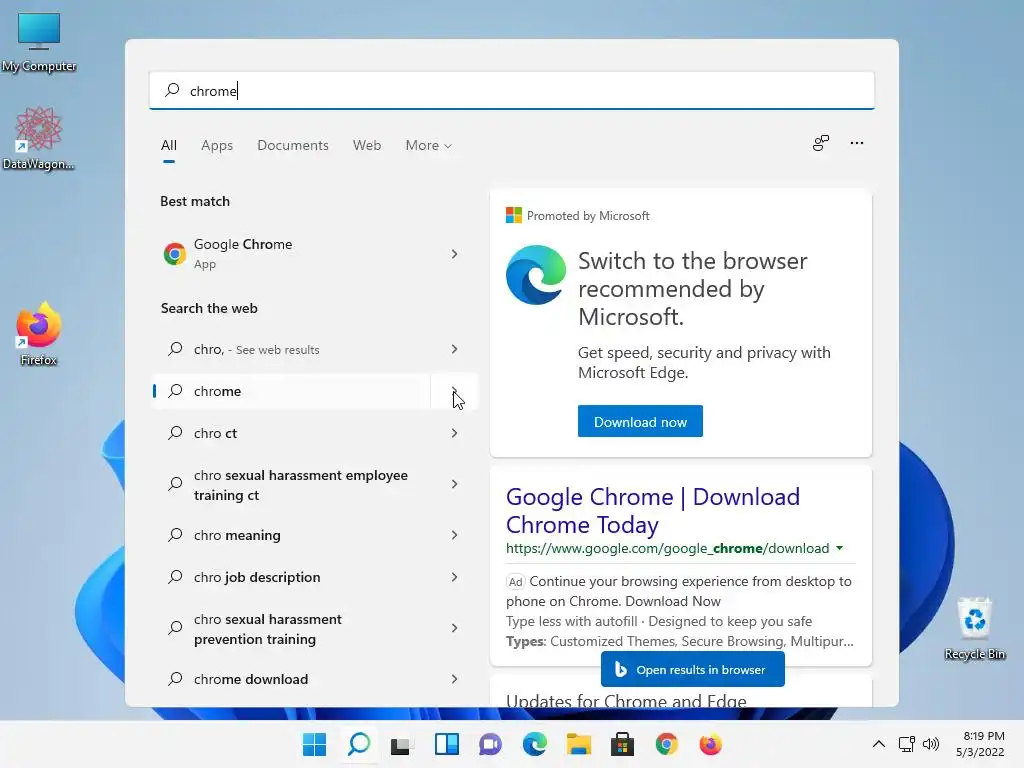
Task: Expand 'chrome download' suggestion chevron
Action: coord(455,679)
